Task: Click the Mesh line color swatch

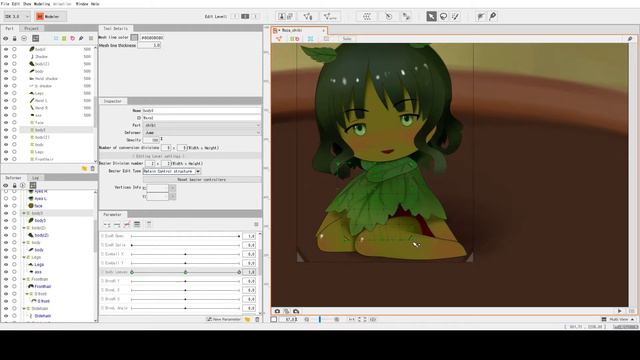Action: coord(134,38)
